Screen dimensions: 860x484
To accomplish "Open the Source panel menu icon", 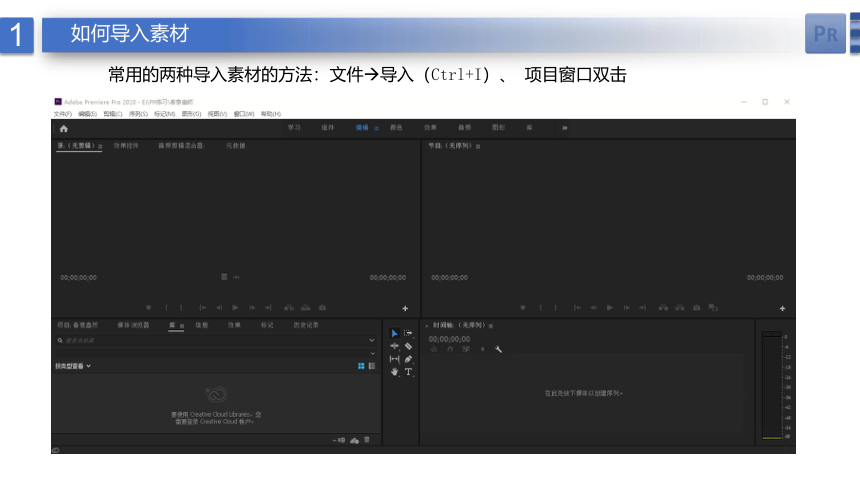I will point(100,147).
